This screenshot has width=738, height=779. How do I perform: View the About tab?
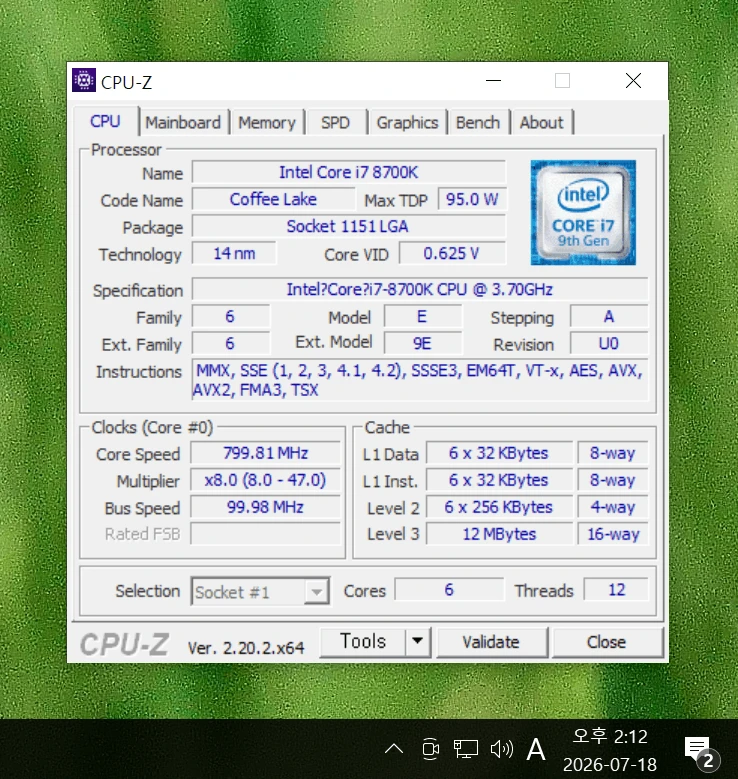point(542,122)
